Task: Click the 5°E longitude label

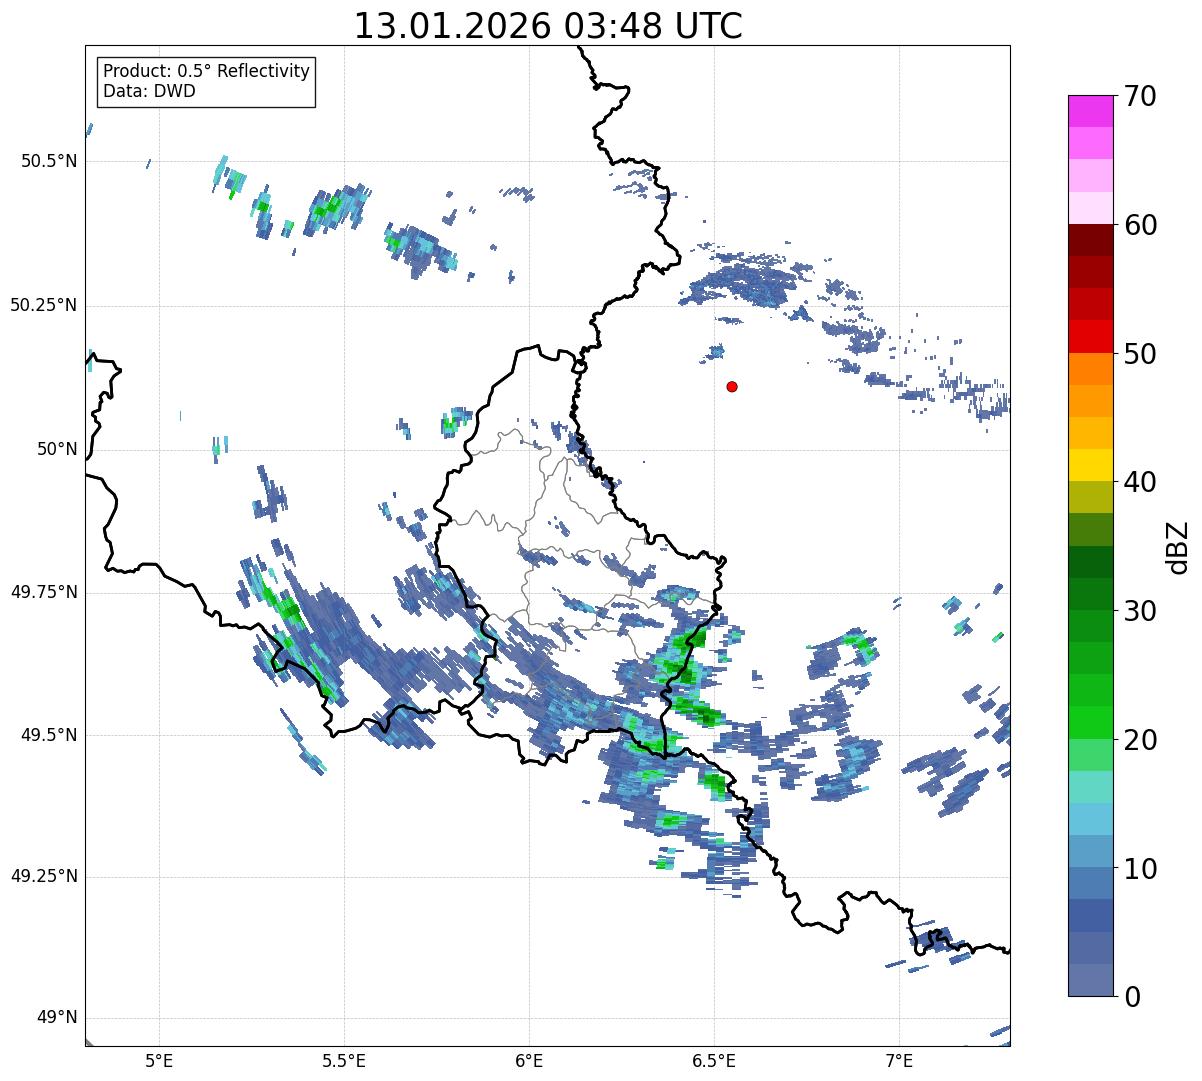Action: click(x=159, y=1061)
